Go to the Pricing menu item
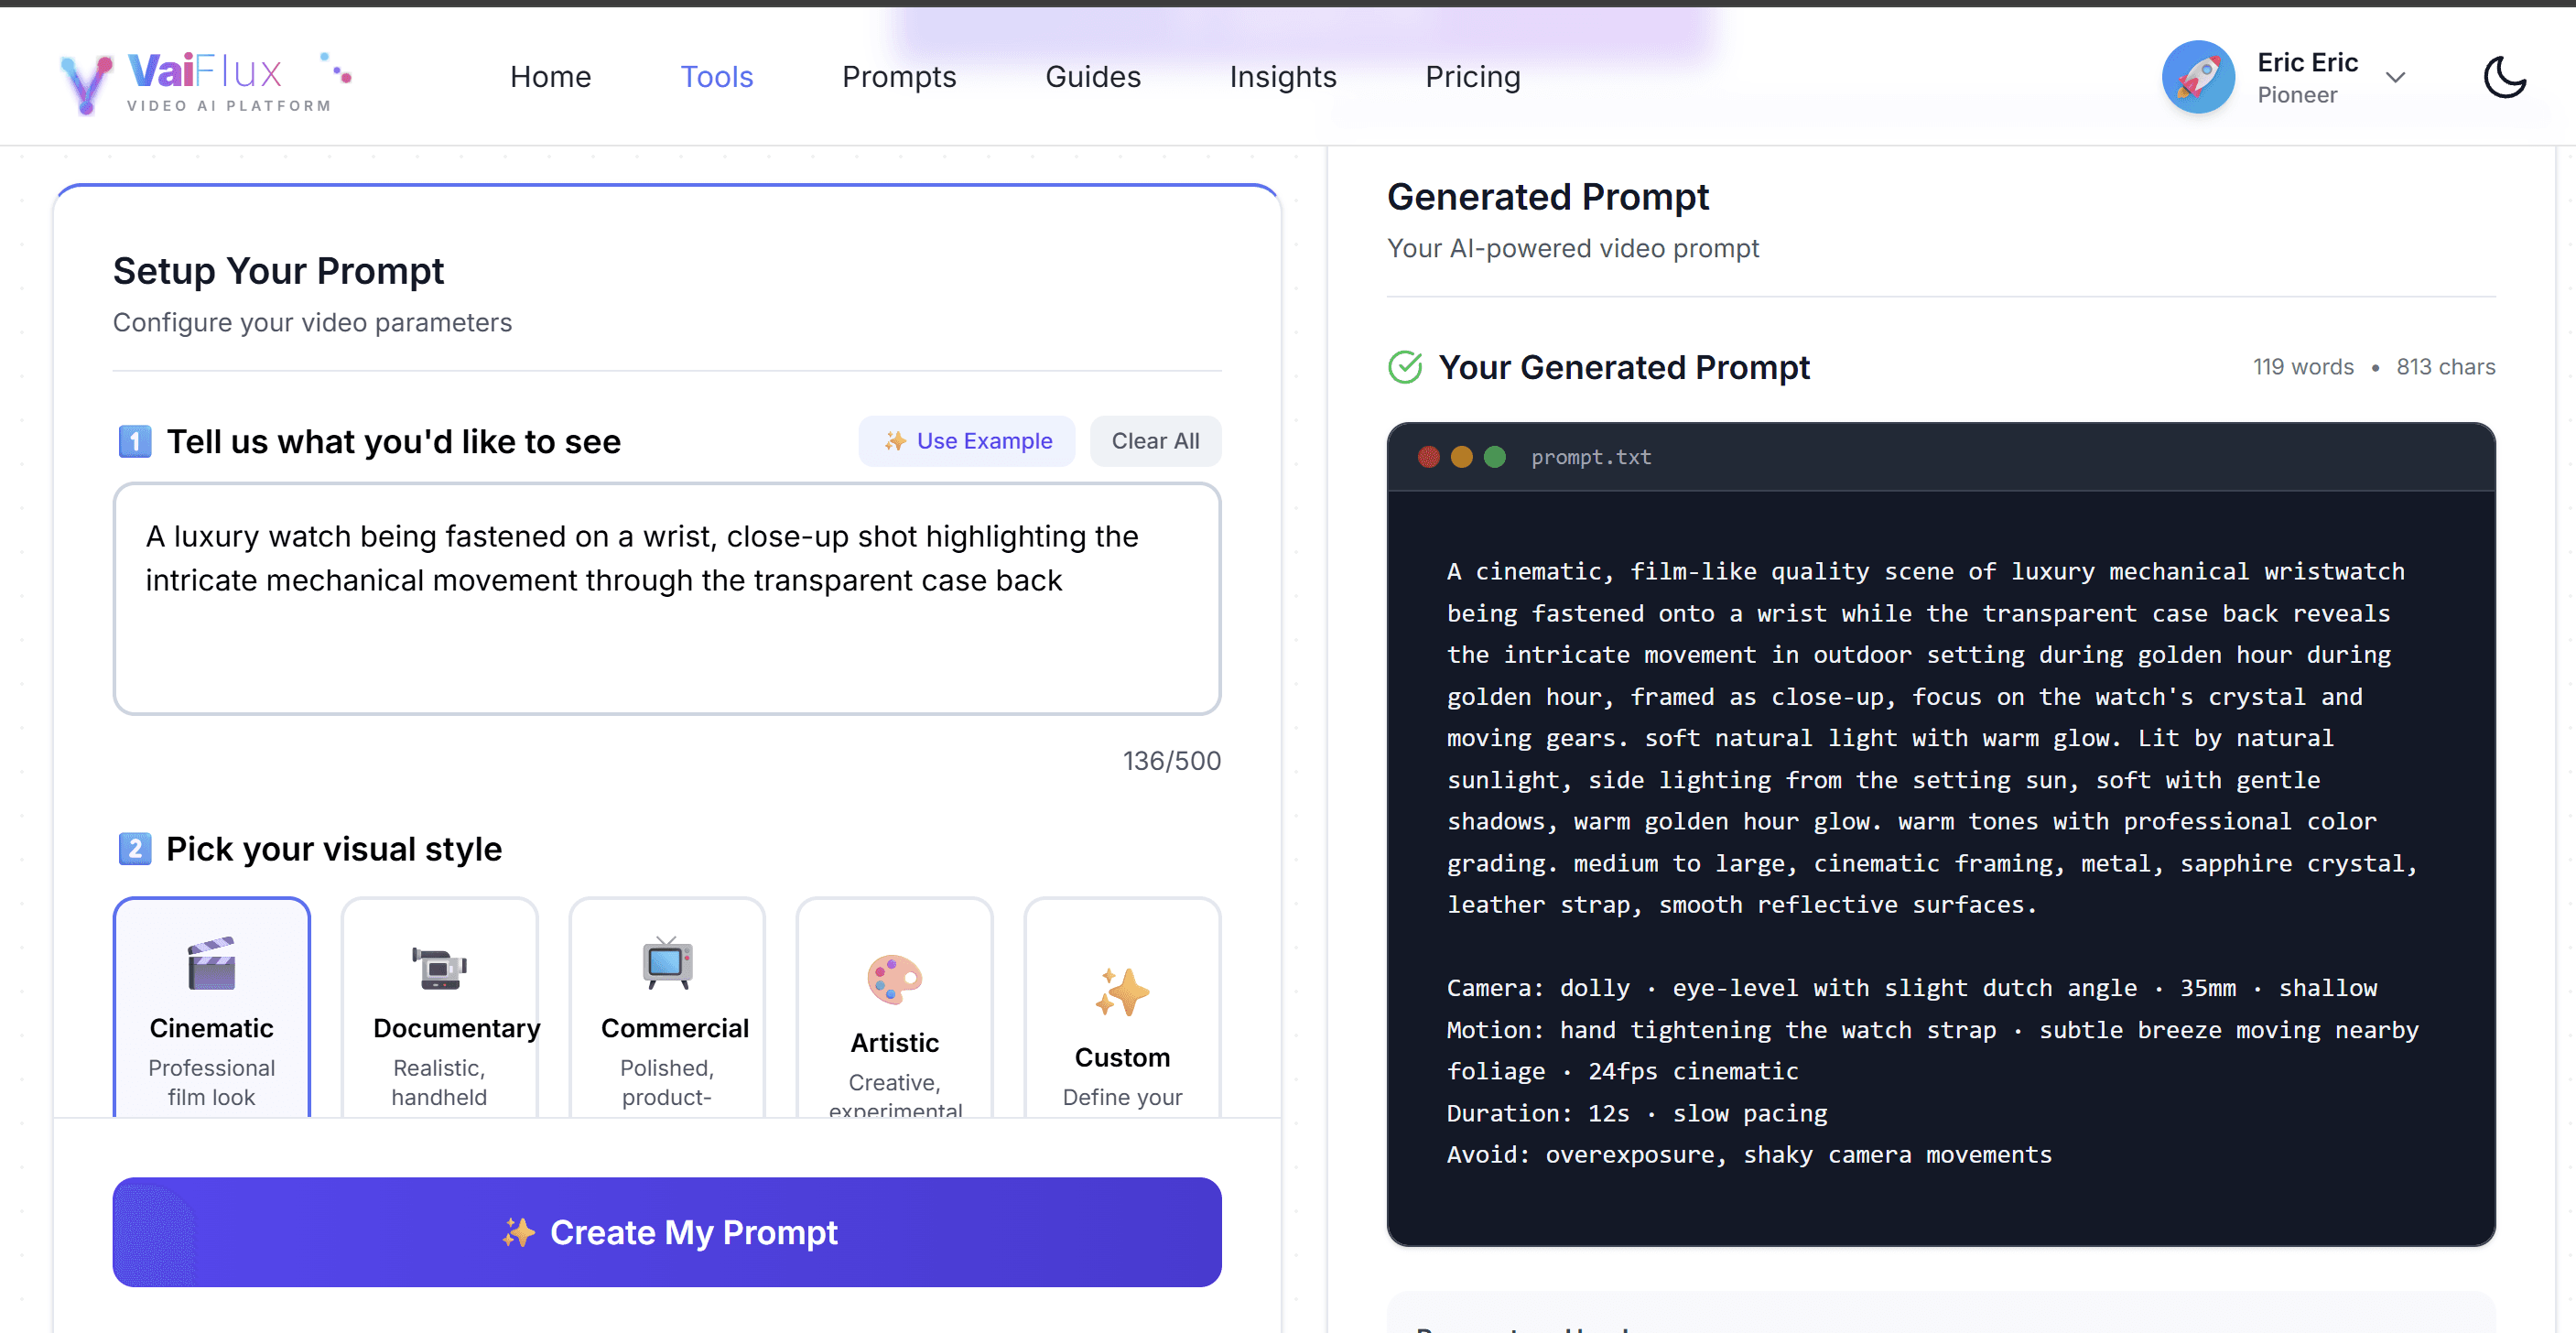Image resolution: width=2576 pixels, height=1333 pixels. pyautogui.click(x=1472, y=77)
